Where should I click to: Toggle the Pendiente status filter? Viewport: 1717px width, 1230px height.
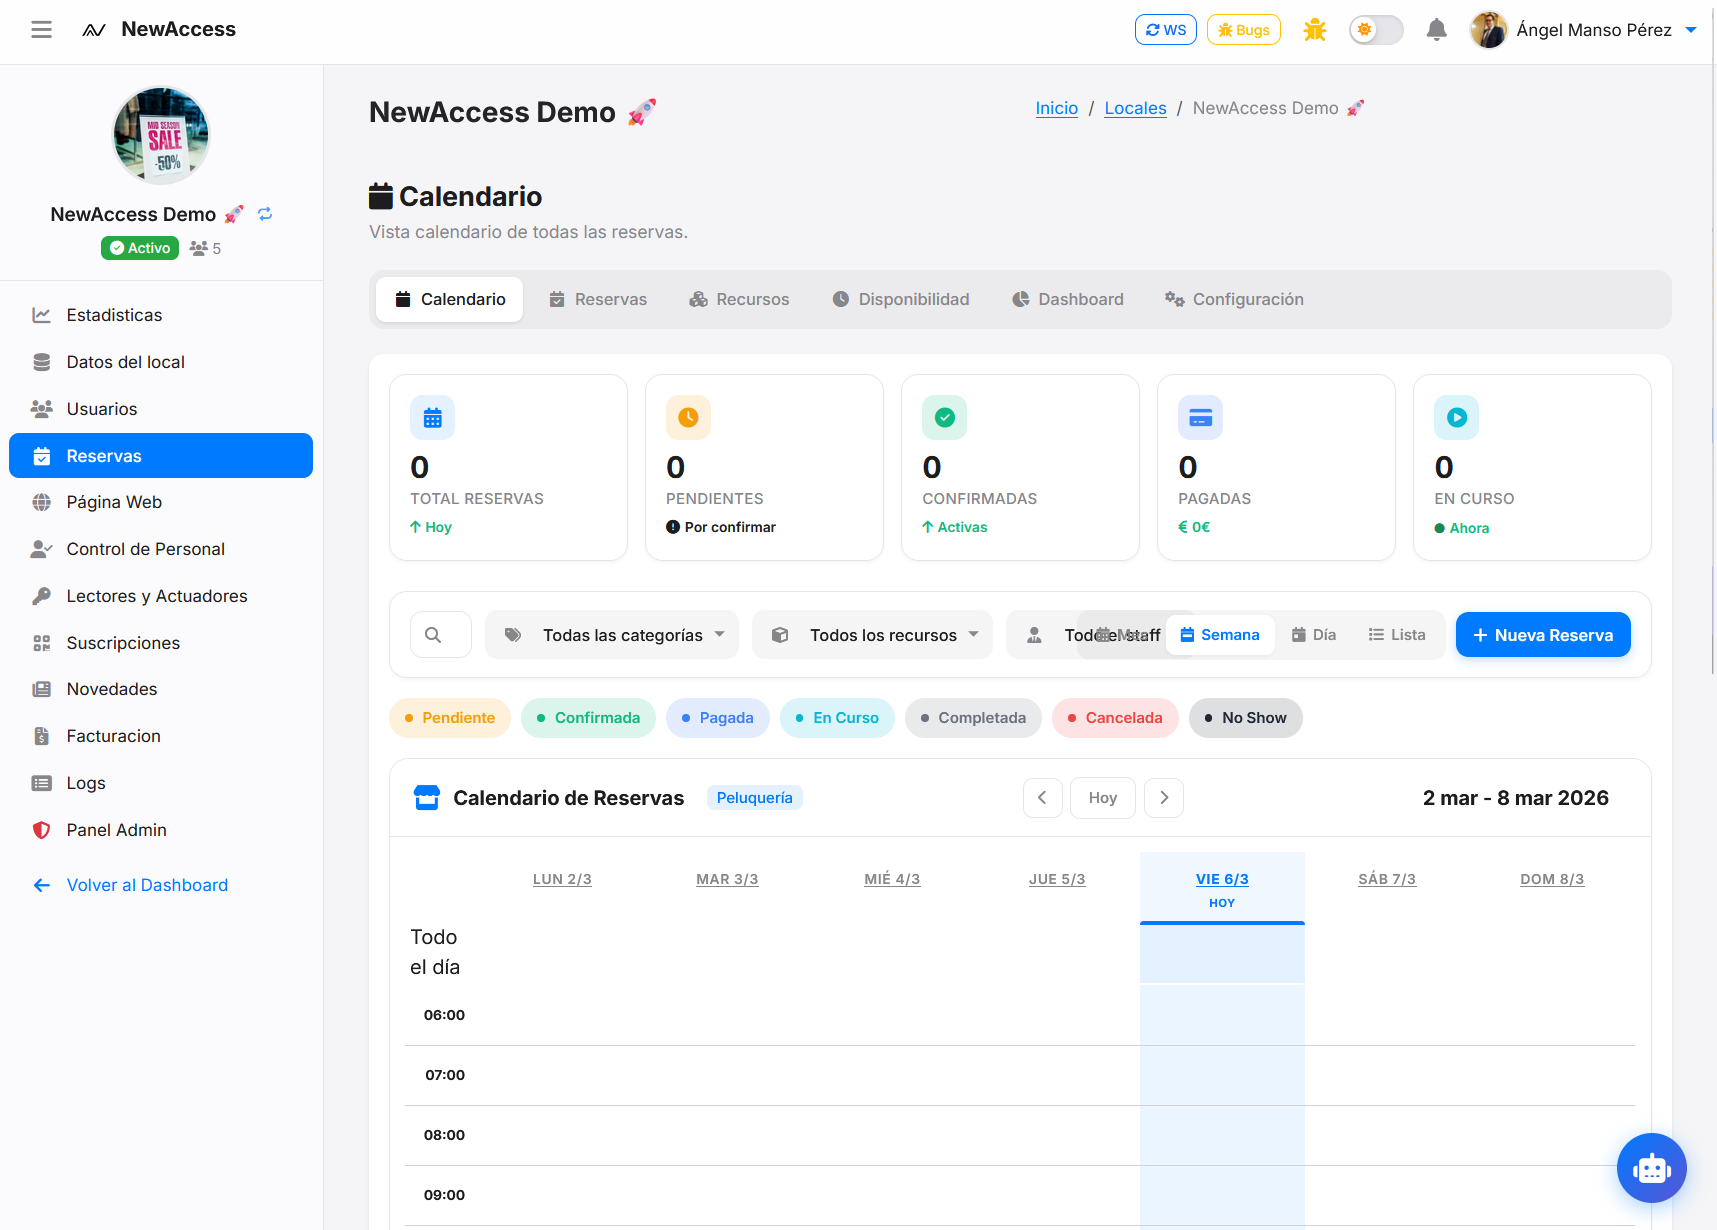point(449,718)
